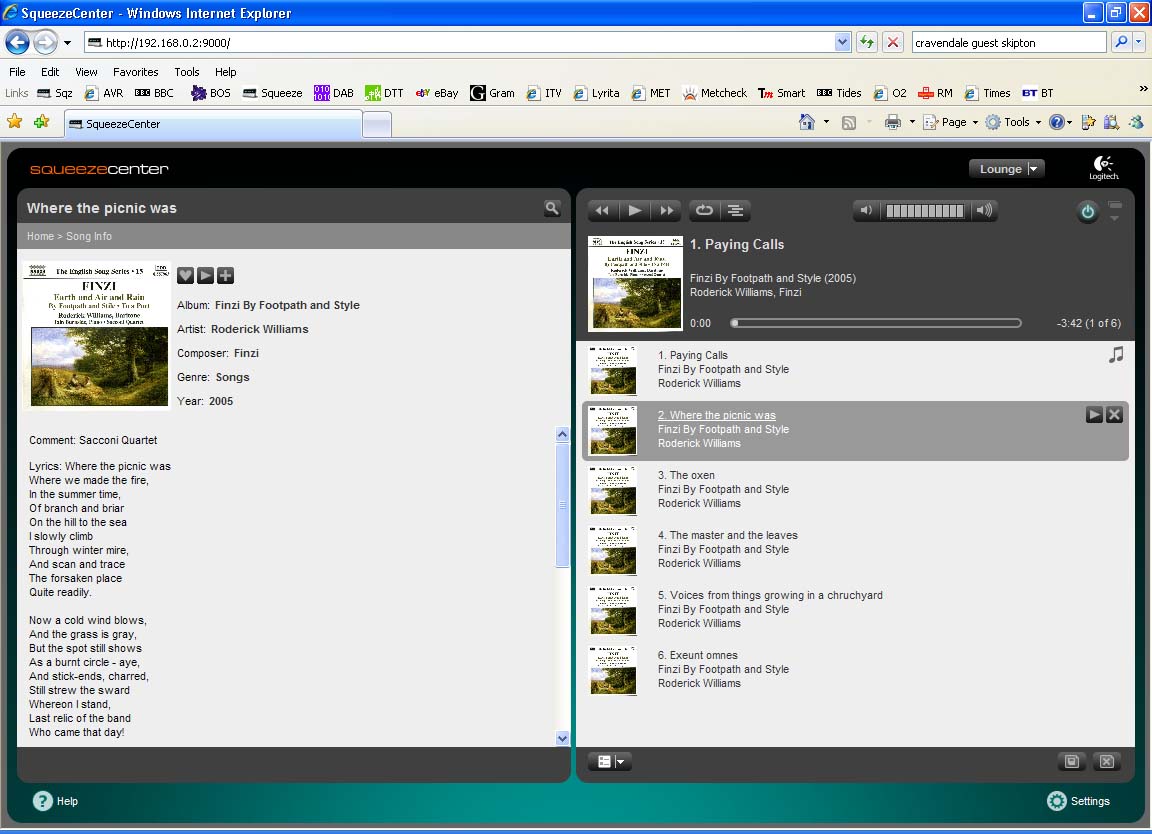Remove 'Where the picnic was' from playlist
Screen dimensions: 1152x834
[x=1114, y=415]
